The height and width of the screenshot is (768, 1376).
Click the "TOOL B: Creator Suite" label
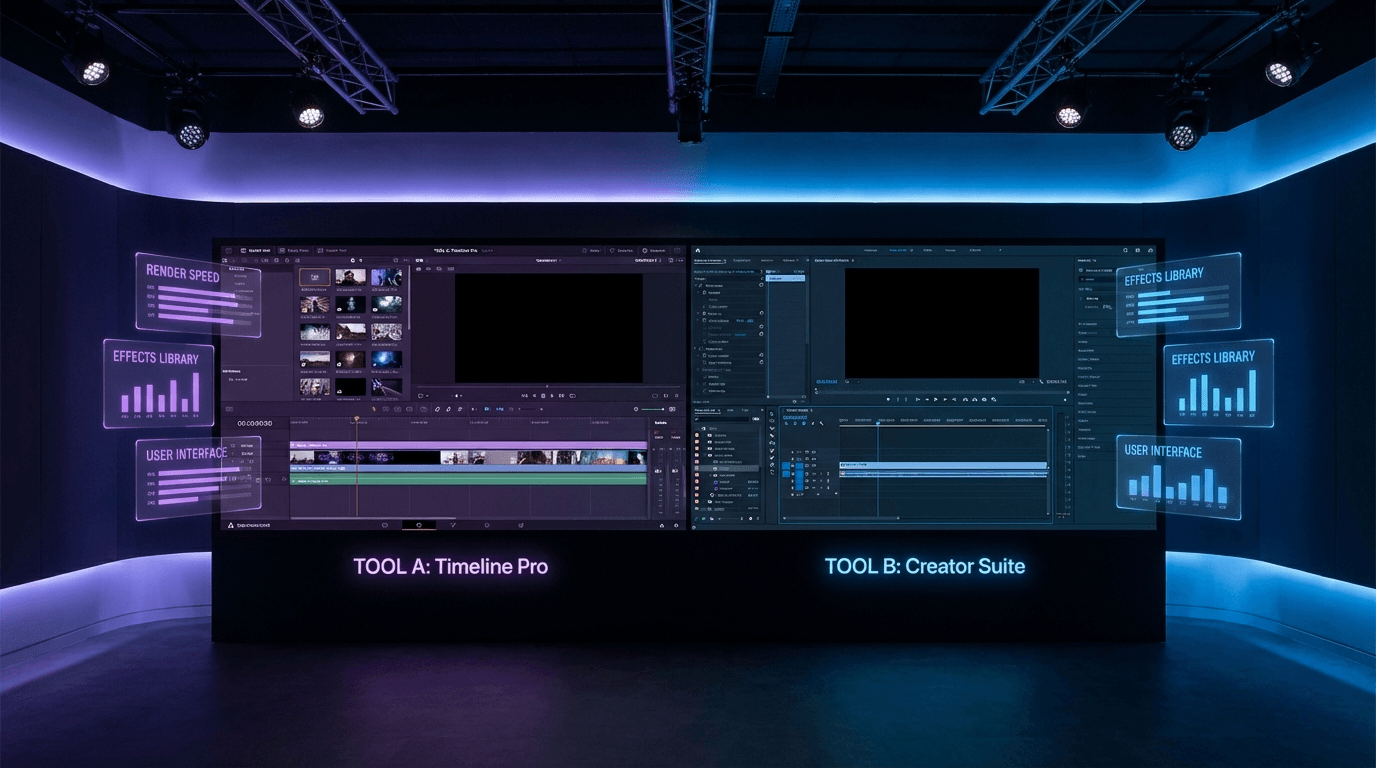[x=924, y=566]
